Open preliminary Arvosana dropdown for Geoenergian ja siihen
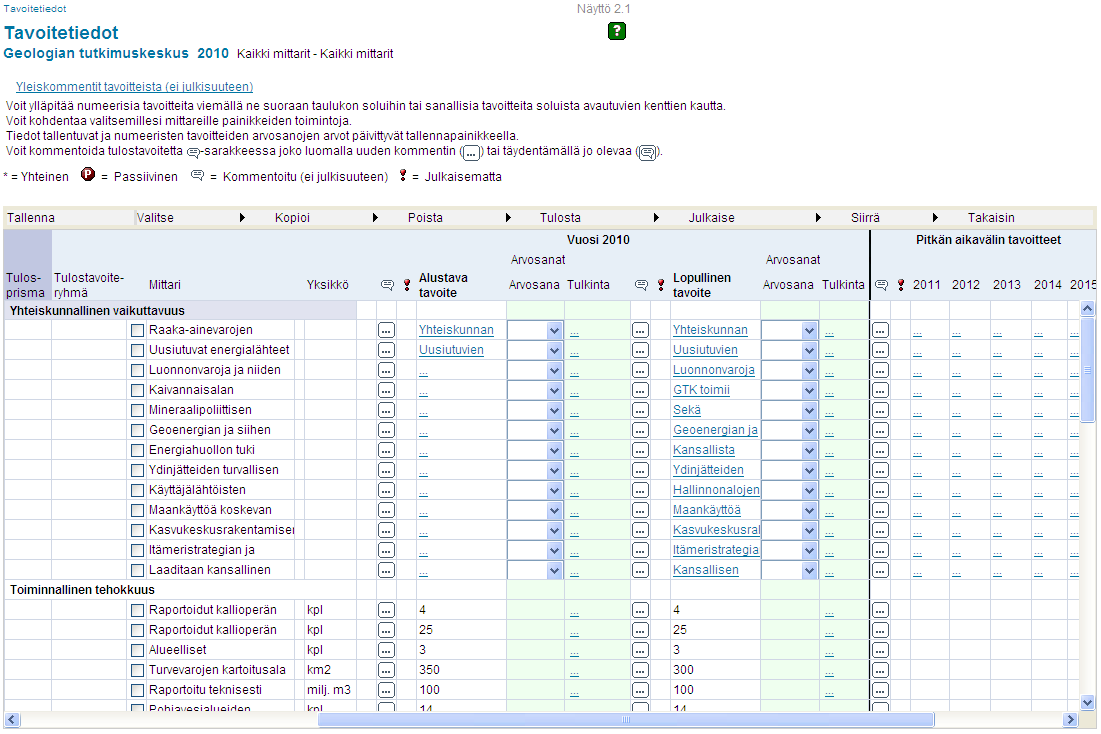Viewport: 1101px width, 734px height. (x=535, y=430)
